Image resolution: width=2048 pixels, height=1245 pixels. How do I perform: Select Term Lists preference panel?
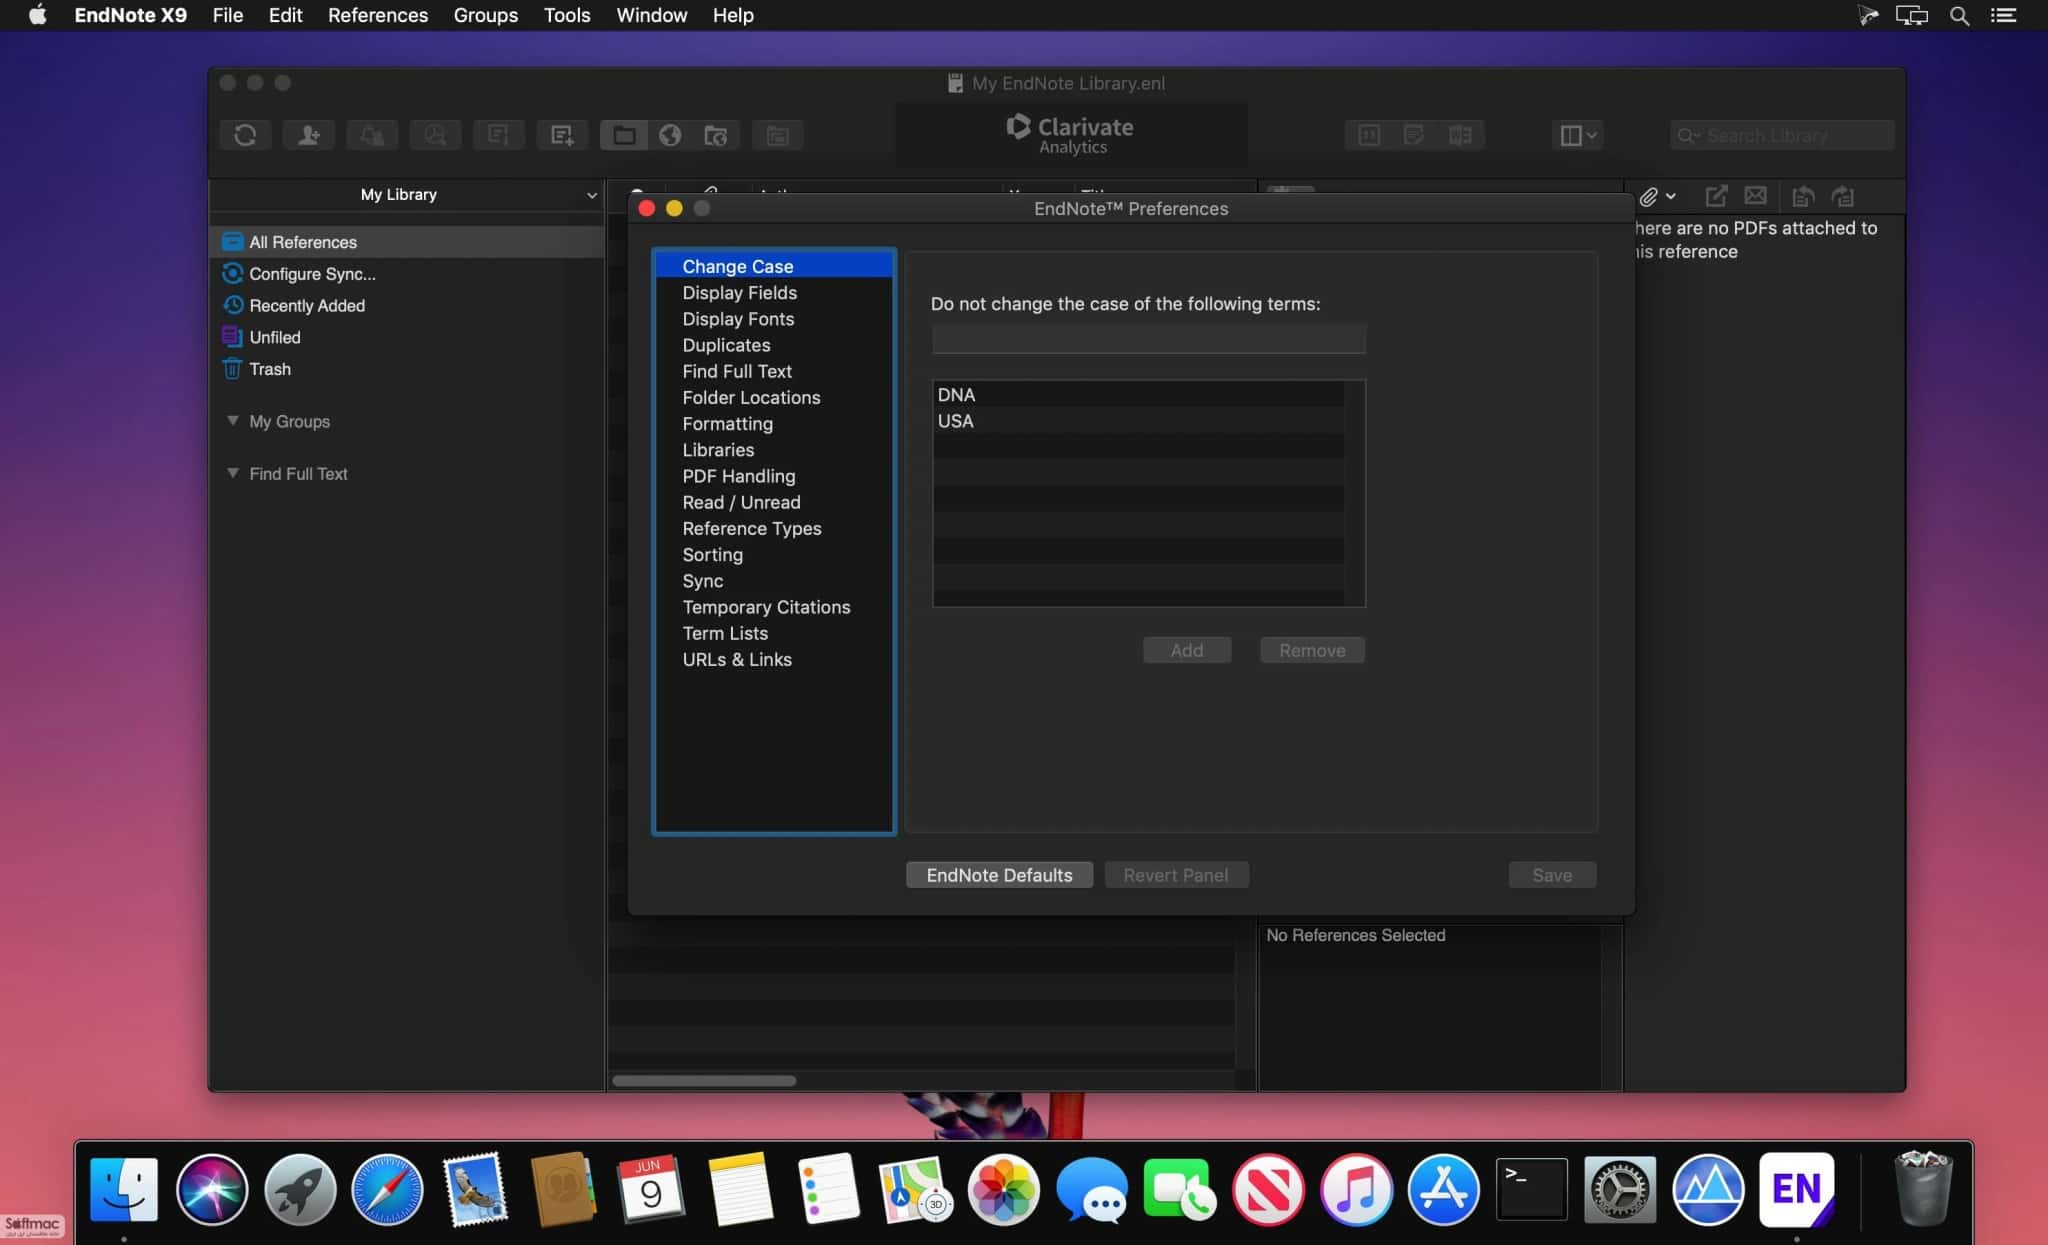point(774,633)
